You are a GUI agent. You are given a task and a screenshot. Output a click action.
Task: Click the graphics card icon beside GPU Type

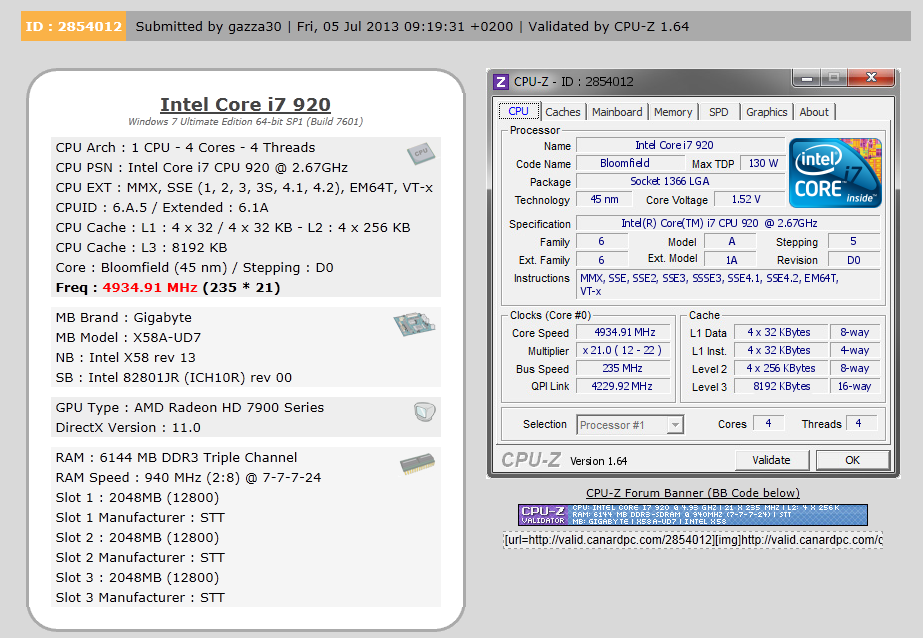424,411
